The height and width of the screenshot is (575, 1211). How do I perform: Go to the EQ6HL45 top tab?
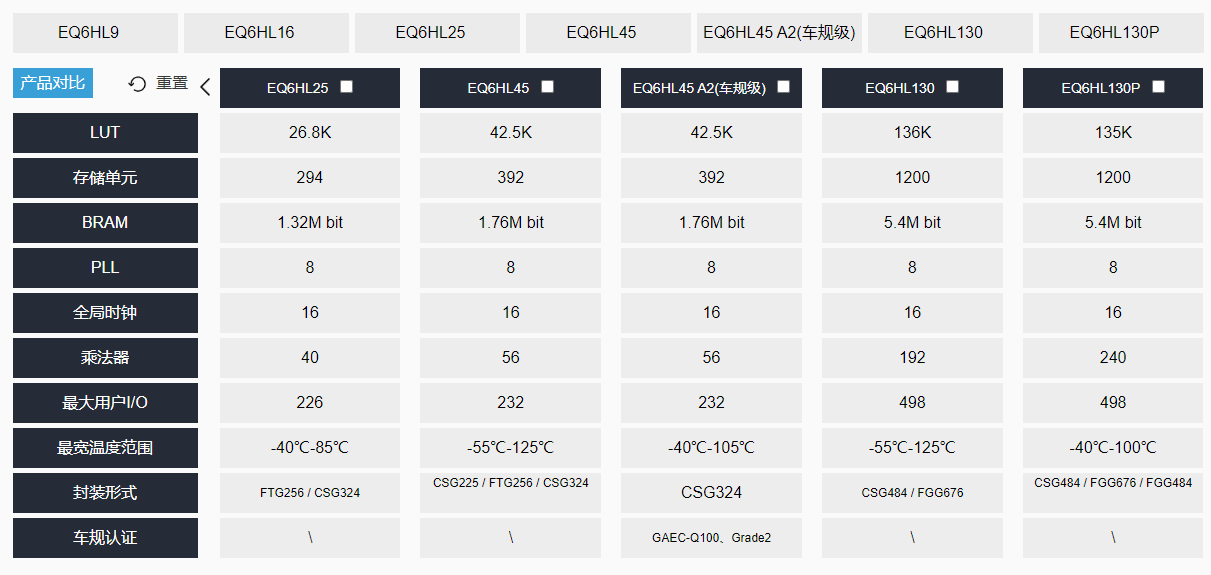(x=608, y=32)
